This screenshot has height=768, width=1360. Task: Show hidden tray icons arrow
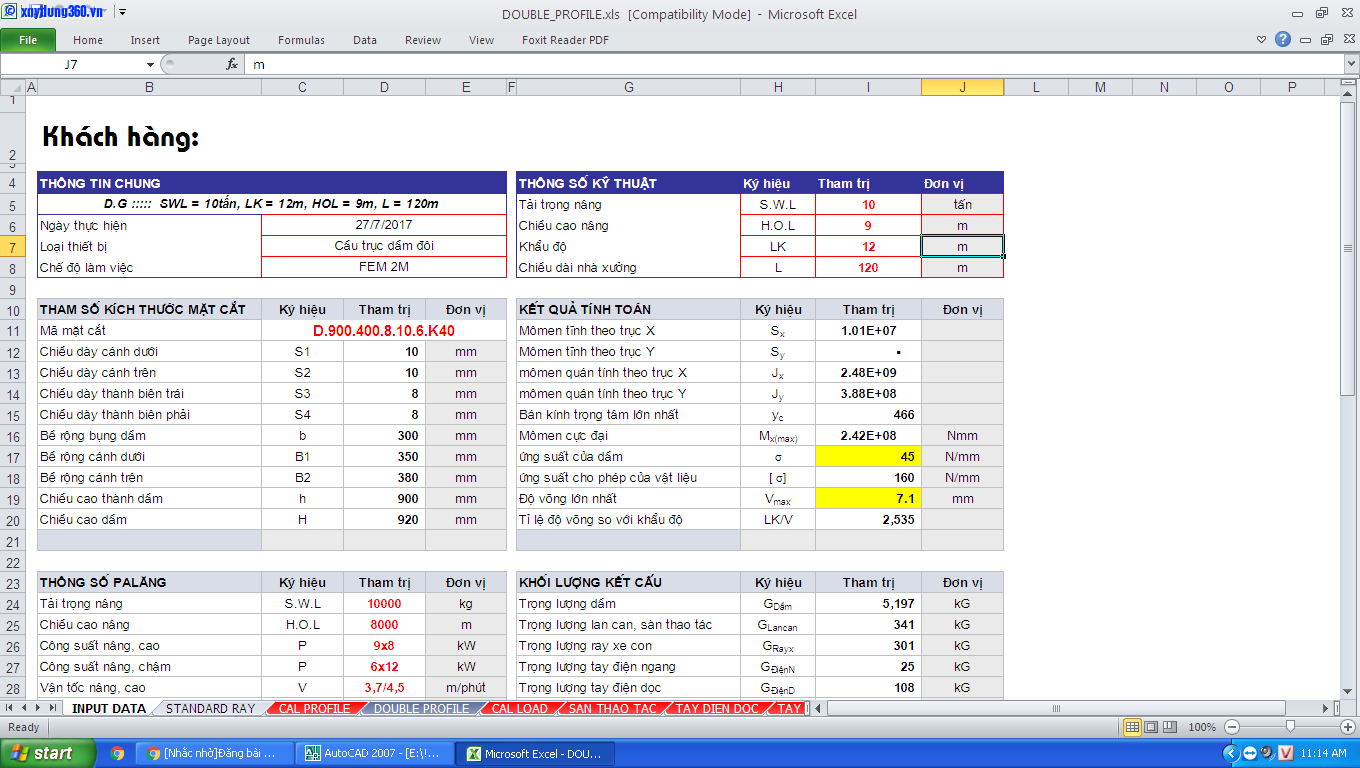(x=1231, y=753)
